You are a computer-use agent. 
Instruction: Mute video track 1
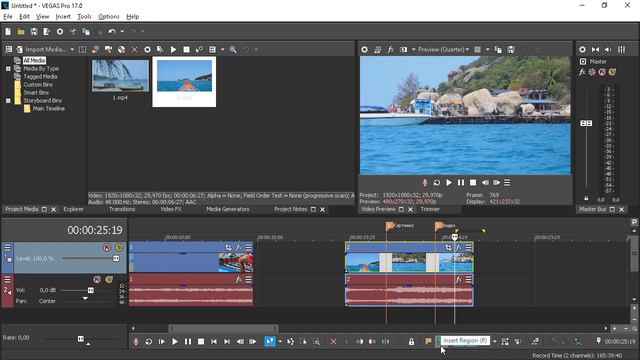tap(107, 247)
